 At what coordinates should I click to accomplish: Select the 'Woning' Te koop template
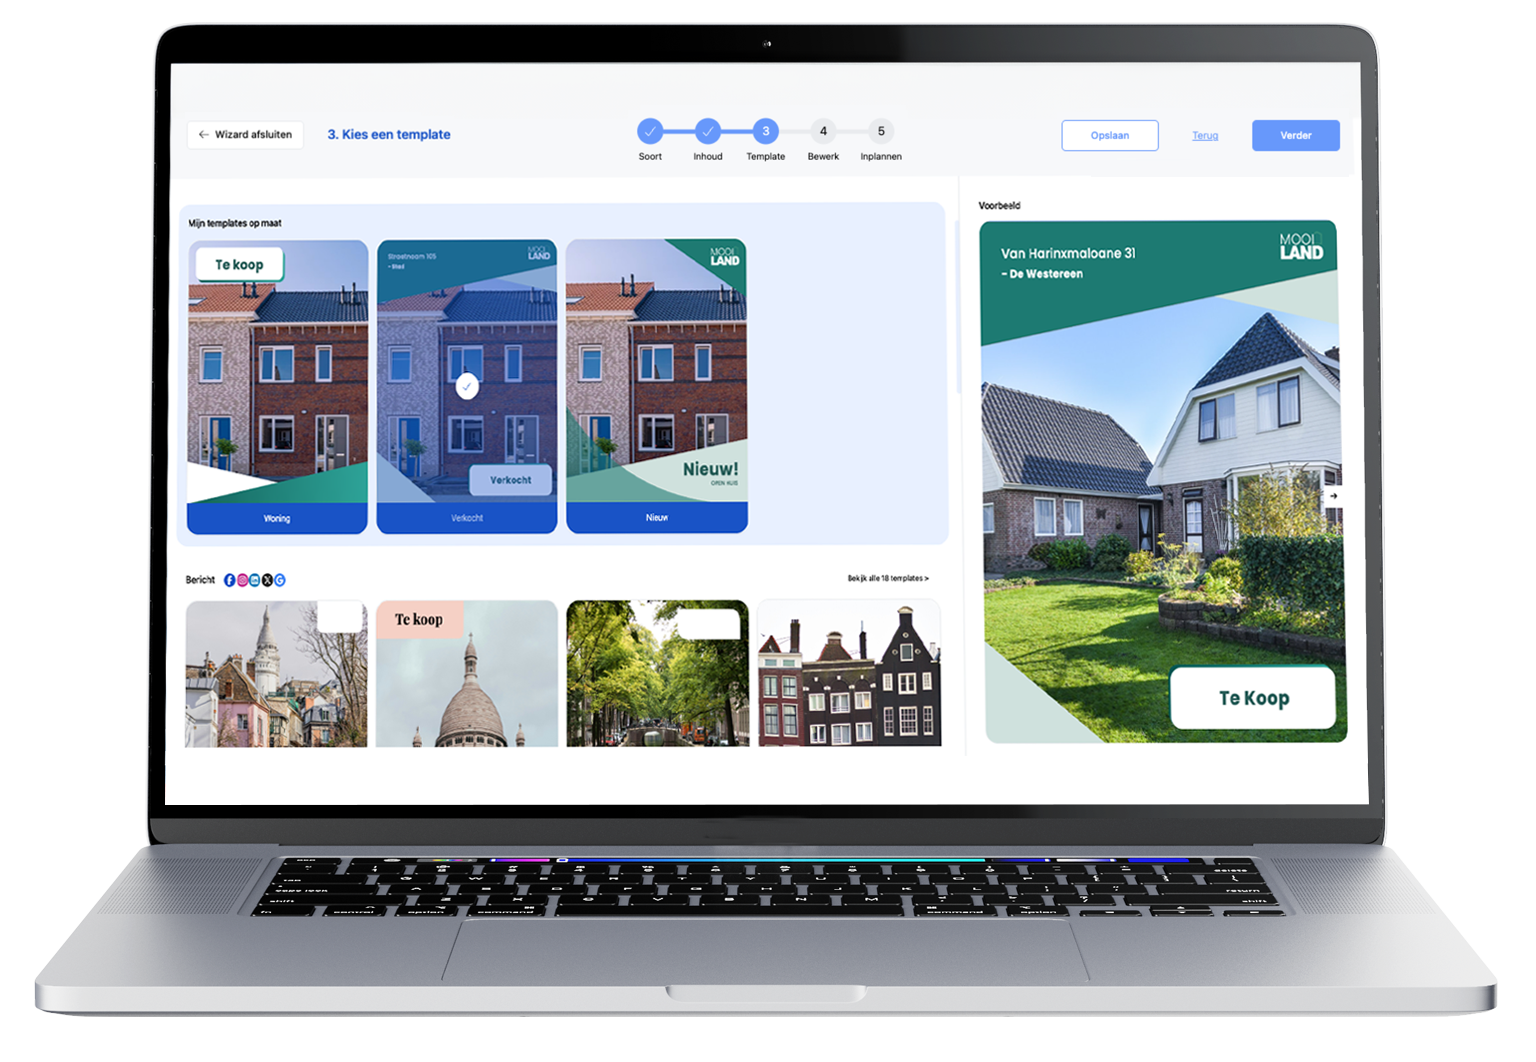[277, 386]
